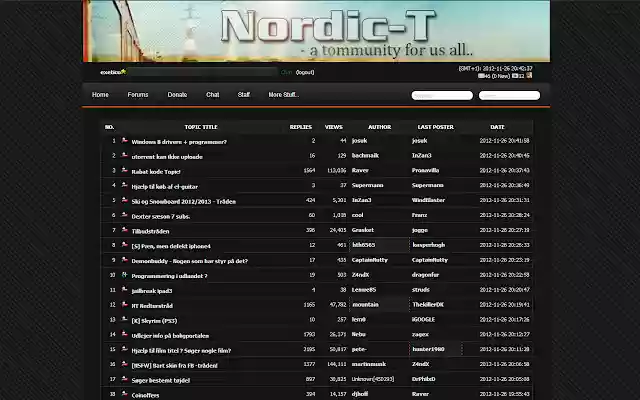The height and width of the screenshot is (400, 640).
Task: View last poster dragonfer profile
Action: [425, 275]
